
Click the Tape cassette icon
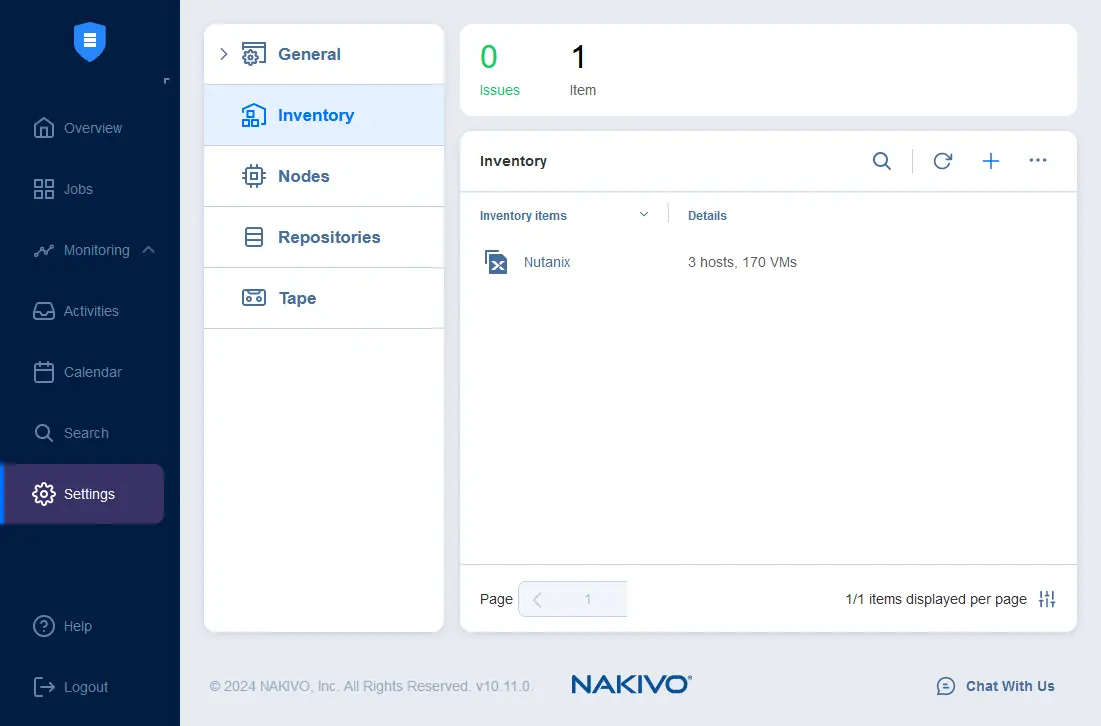coord(253,298)
